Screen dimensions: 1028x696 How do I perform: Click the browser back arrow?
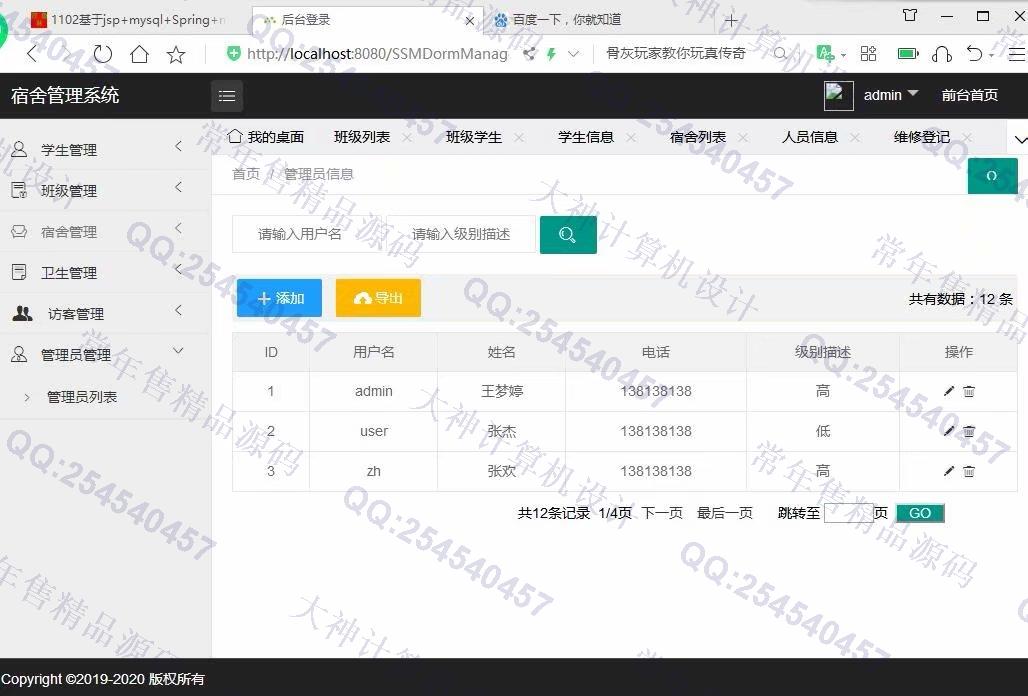(x=31, y=54)
